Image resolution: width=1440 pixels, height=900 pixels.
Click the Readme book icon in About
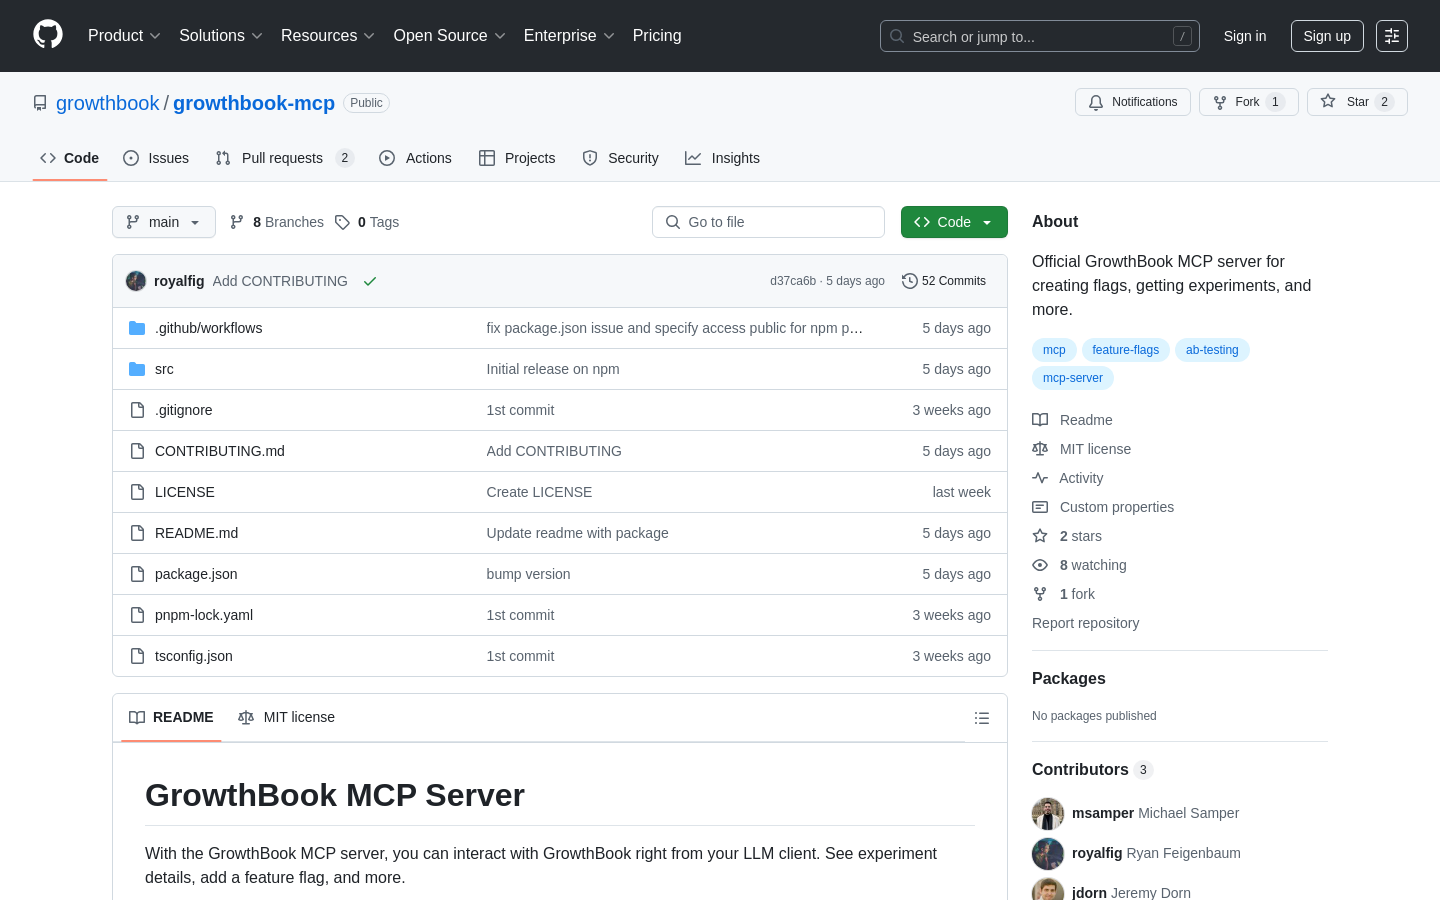coord(1040,420)
